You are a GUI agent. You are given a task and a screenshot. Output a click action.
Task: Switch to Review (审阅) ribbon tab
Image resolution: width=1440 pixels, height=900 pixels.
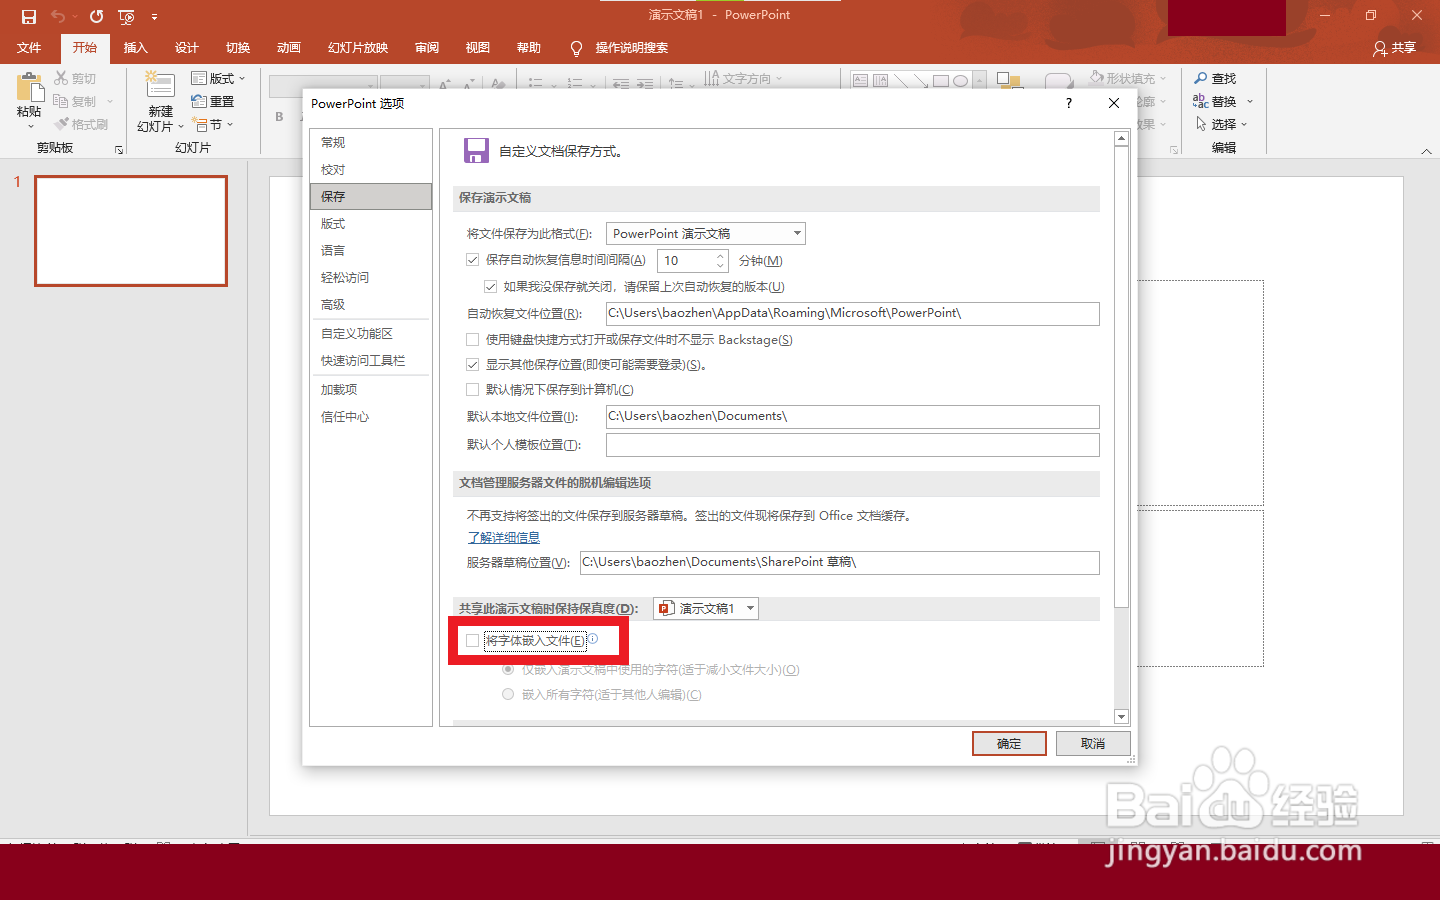pyautogui.click(x=427, y=48)
